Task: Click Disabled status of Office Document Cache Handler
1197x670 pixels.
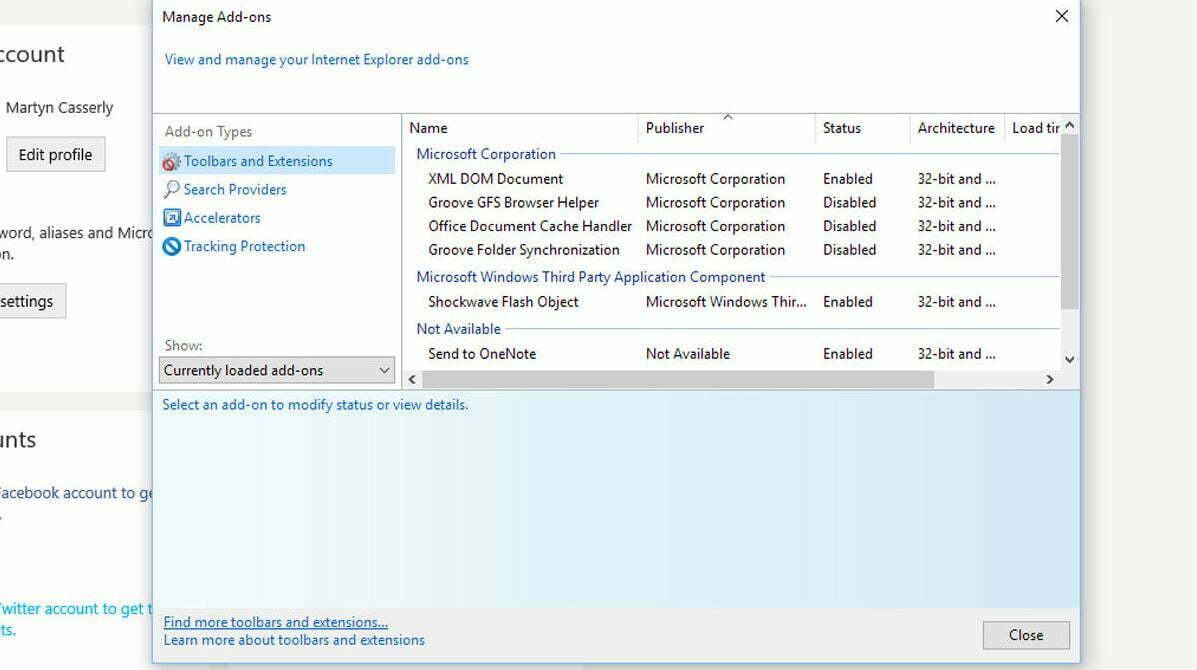Action: click(x=849, y=226)
